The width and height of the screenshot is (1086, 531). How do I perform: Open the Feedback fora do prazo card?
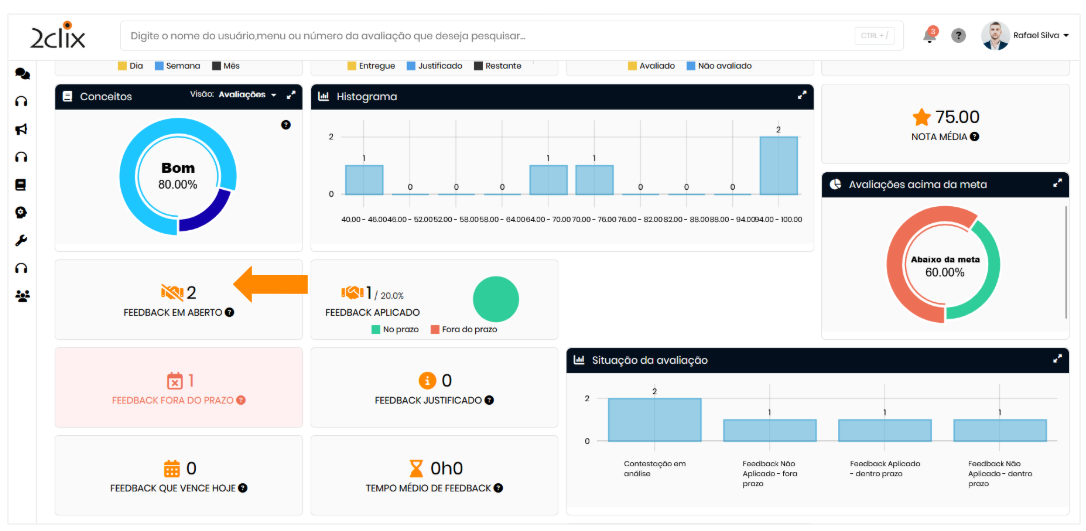click(179, 388)
